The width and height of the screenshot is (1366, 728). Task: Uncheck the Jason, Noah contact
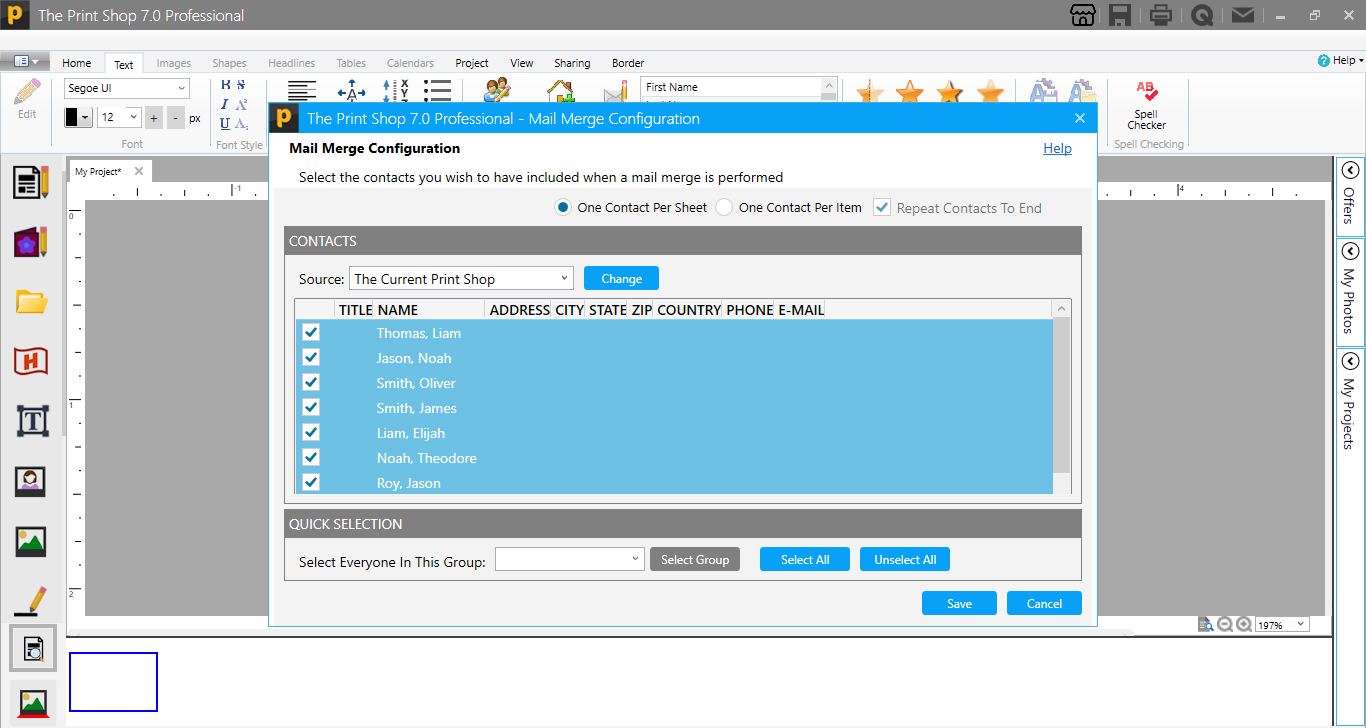click(311, 357)
